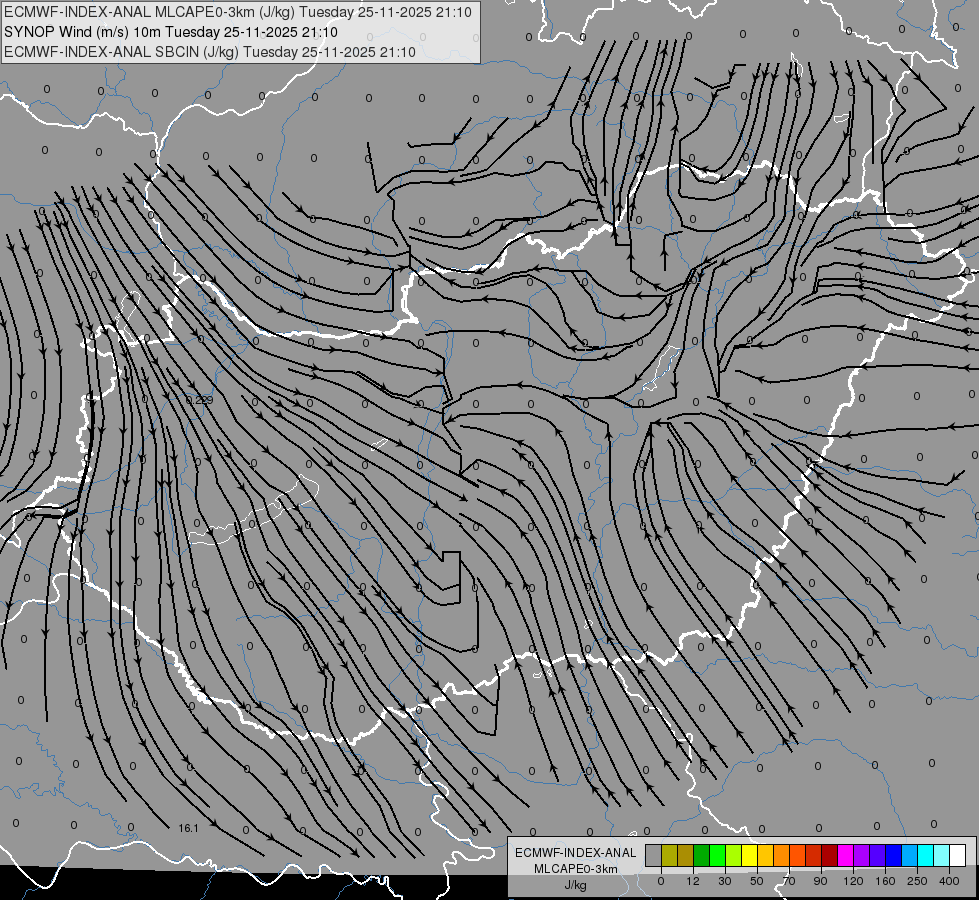
Task: Click the MLCAPE0-3km header line at top
Action: (238, 12)
